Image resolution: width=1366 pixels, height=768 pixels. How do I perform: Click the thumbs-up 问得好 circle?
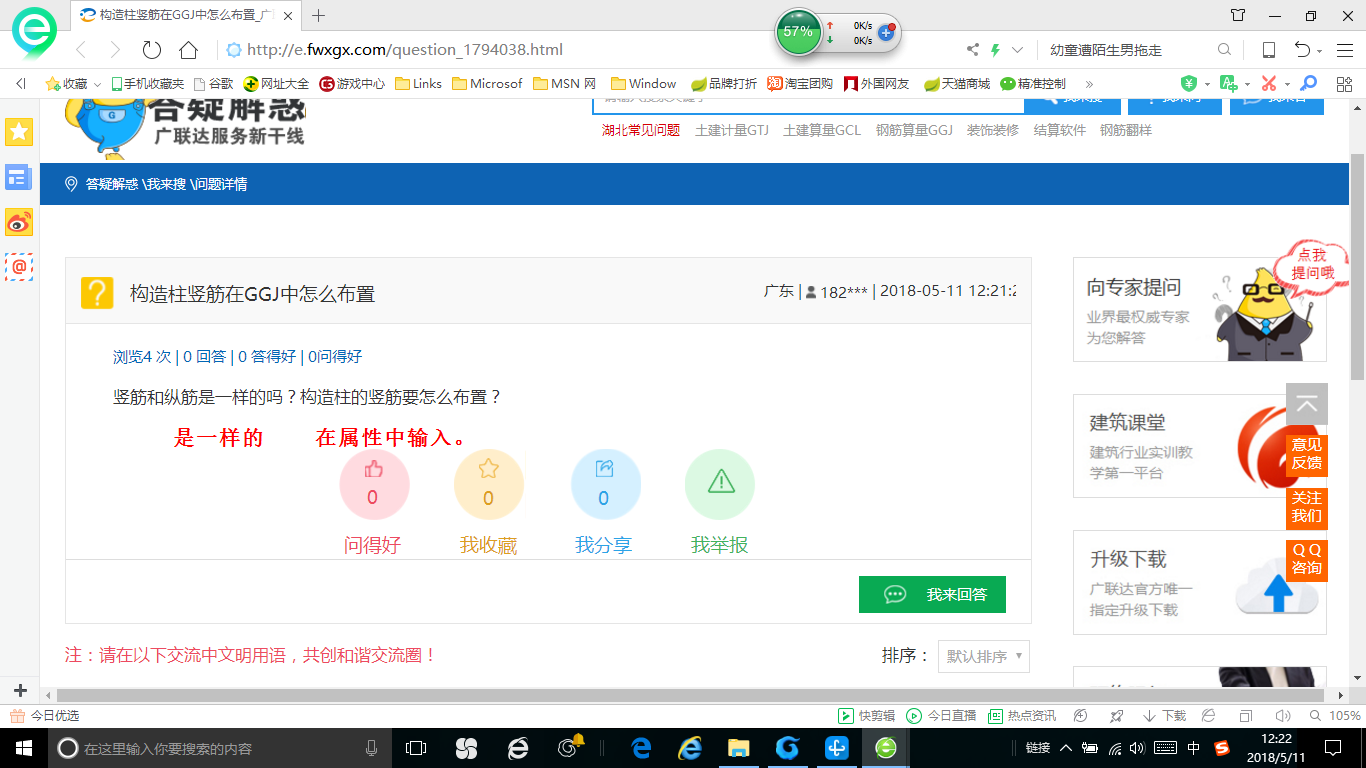pos(373,484)
